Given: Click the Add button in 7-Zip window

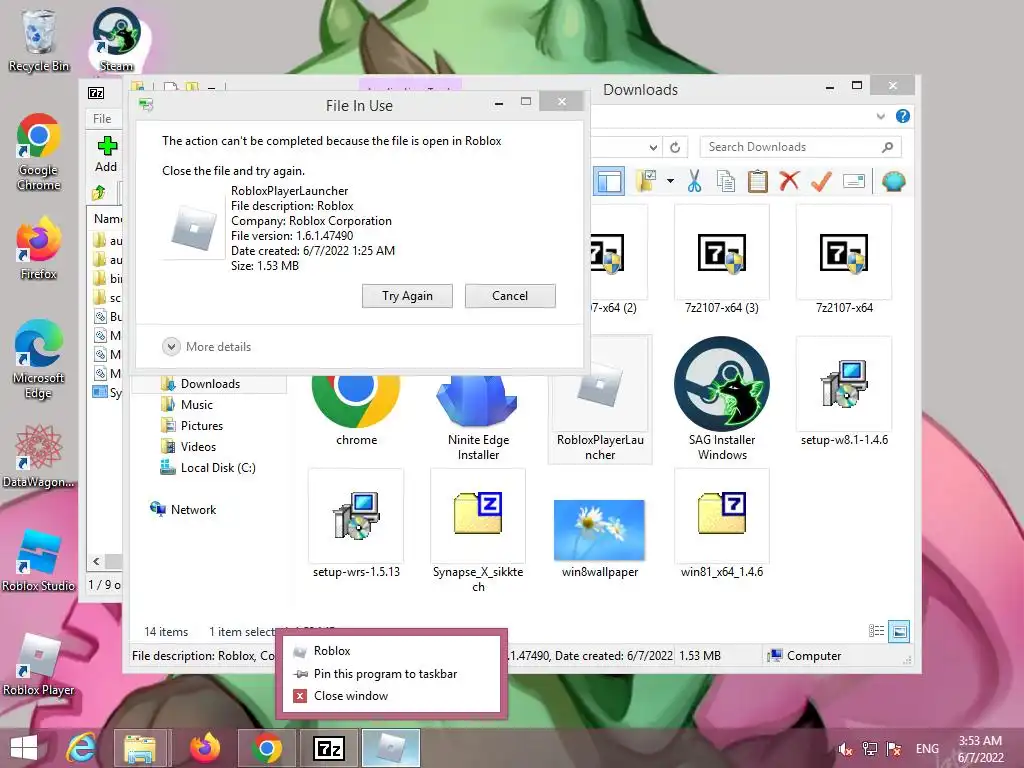Looking at the screenshot, I should (106, 155).
